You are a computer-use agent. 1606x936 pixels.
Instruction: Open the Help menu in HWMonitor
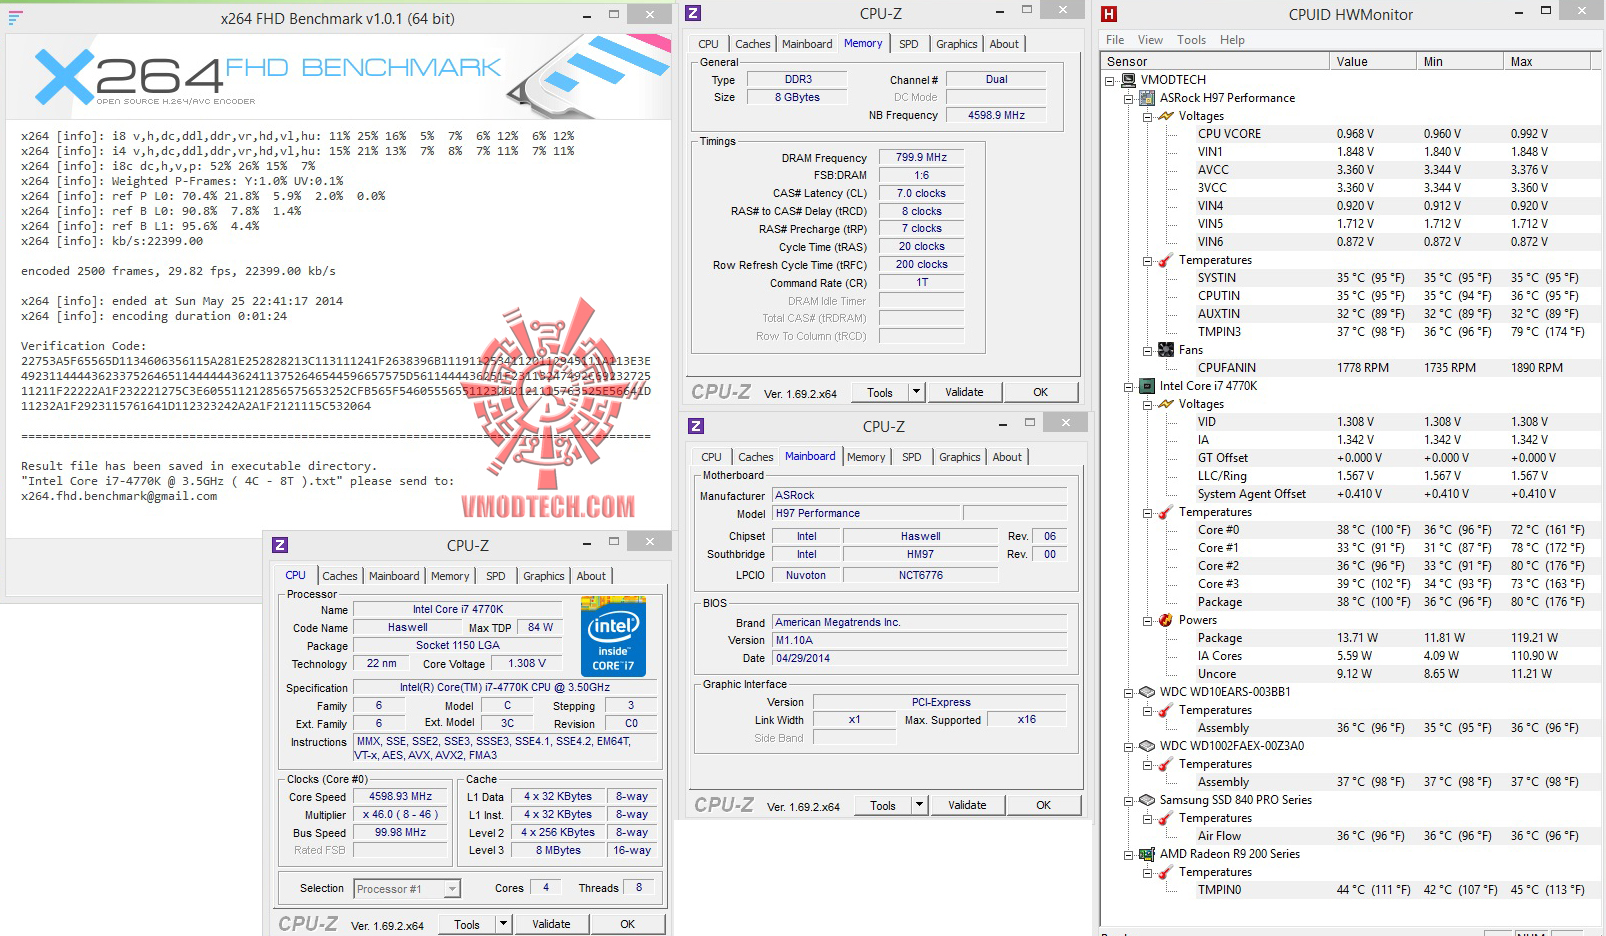point(1232,40)
